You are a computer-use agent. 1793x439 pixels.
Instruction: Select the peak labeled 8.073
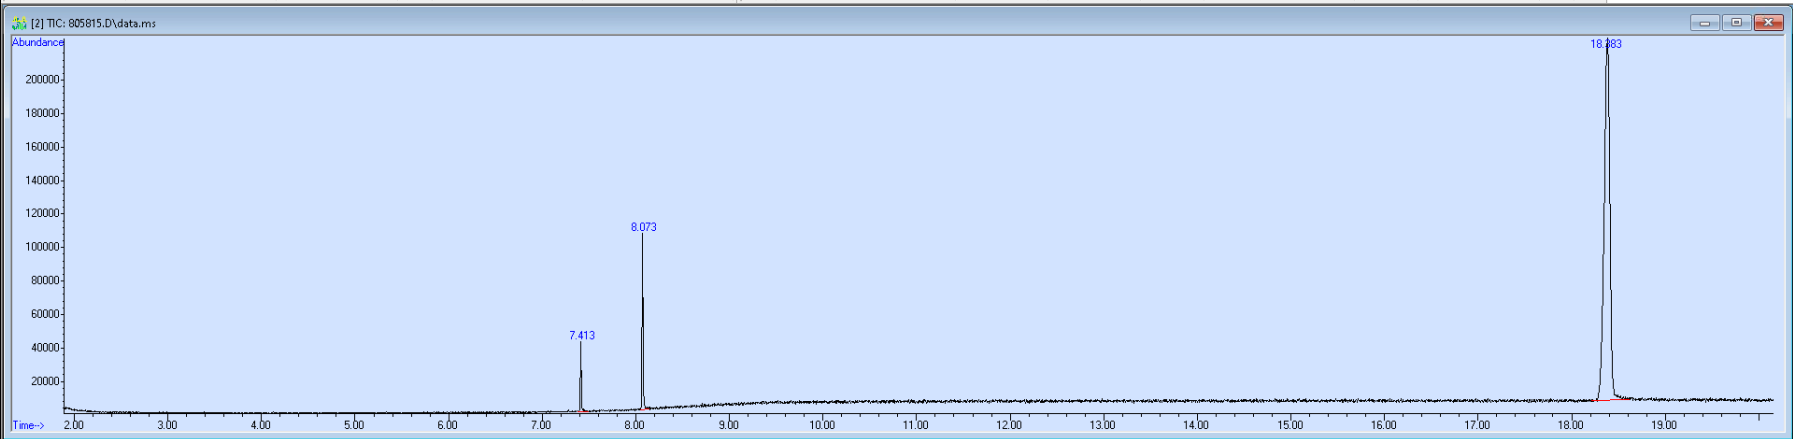coord(643,227)
